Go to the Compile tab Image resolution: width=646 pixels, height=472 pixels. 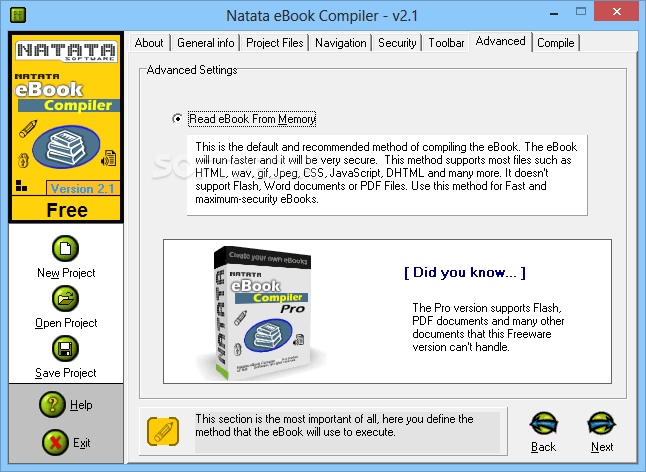click(556, 43)
